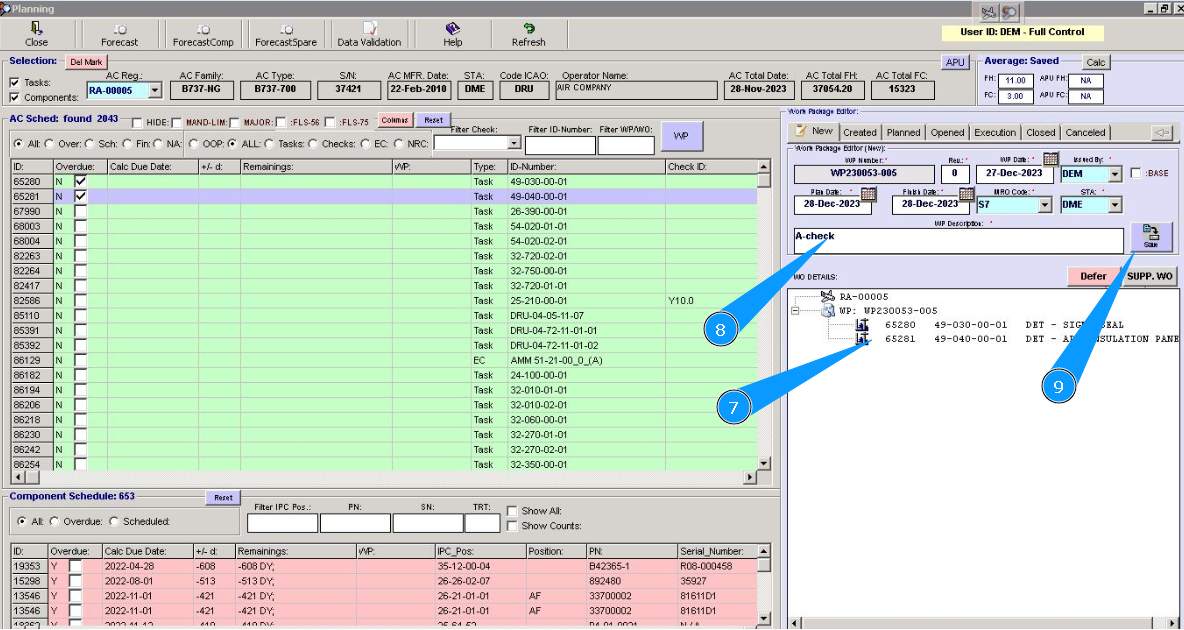Enable the BASE checkbox
The width and height of the screenshot is (1184, 630).
tap(1135, 174)
